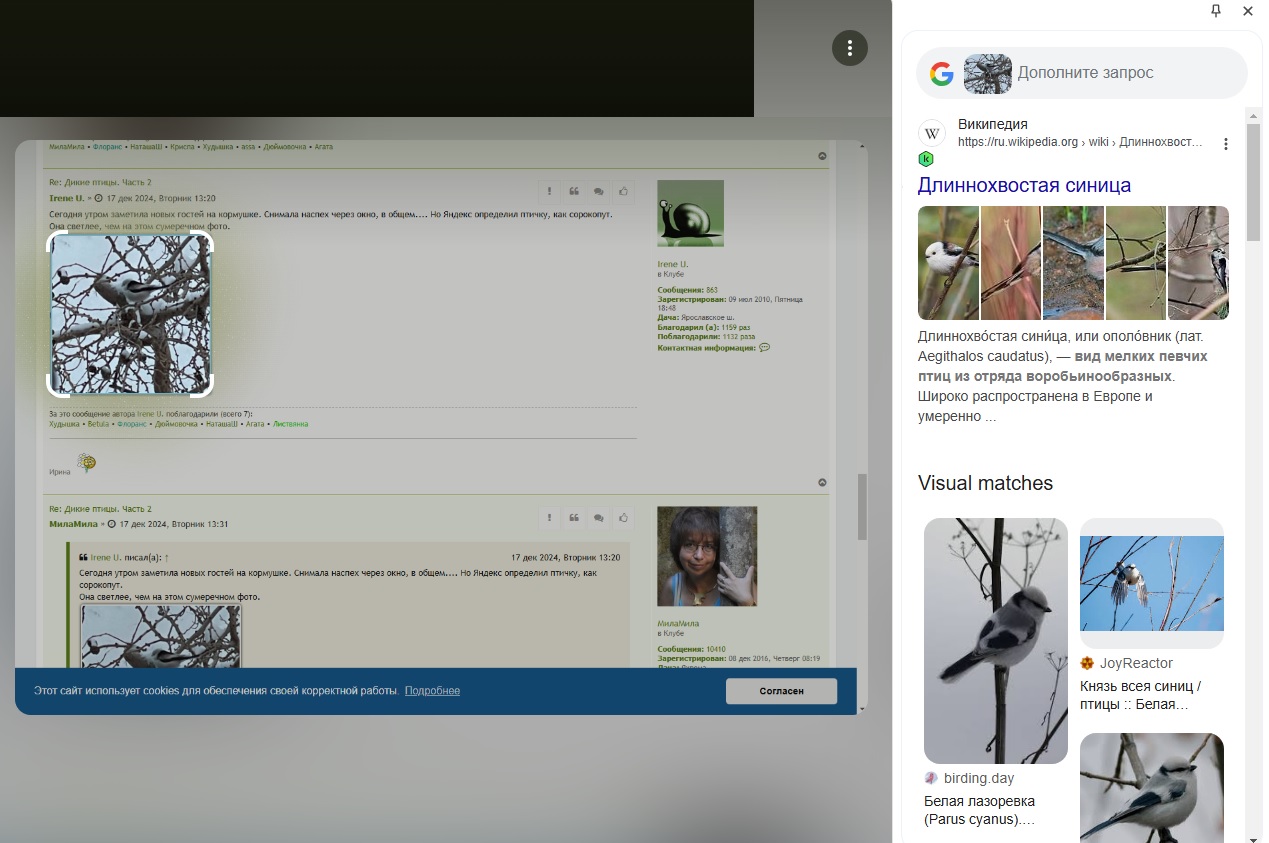Viewport: 1269px width, 843px height.
Task: Pin the Google Lens side panel
Action: pyautogui.click(x=1216, y=11)
